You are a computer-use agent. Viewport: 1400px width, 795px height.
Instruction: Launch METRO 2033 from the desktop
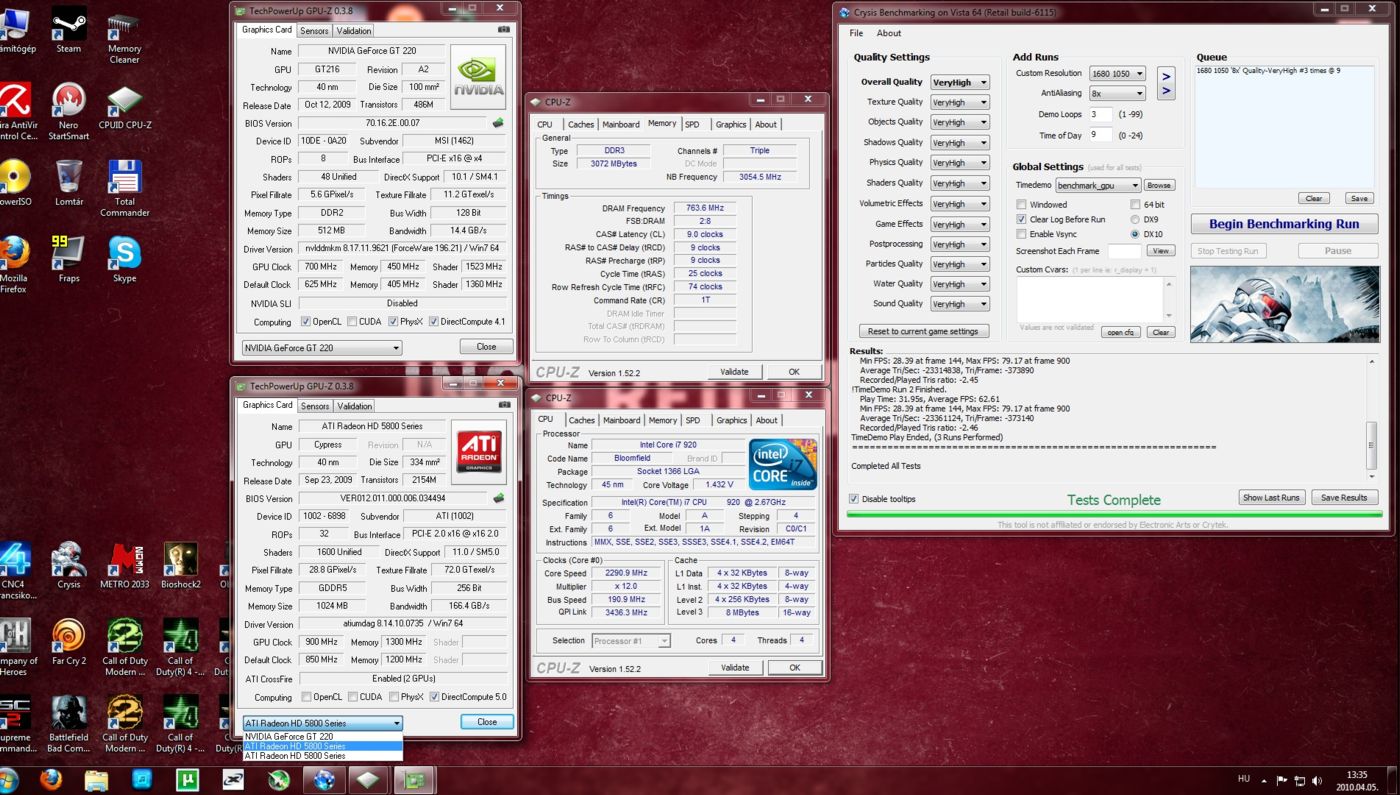(x=124, y=565)
